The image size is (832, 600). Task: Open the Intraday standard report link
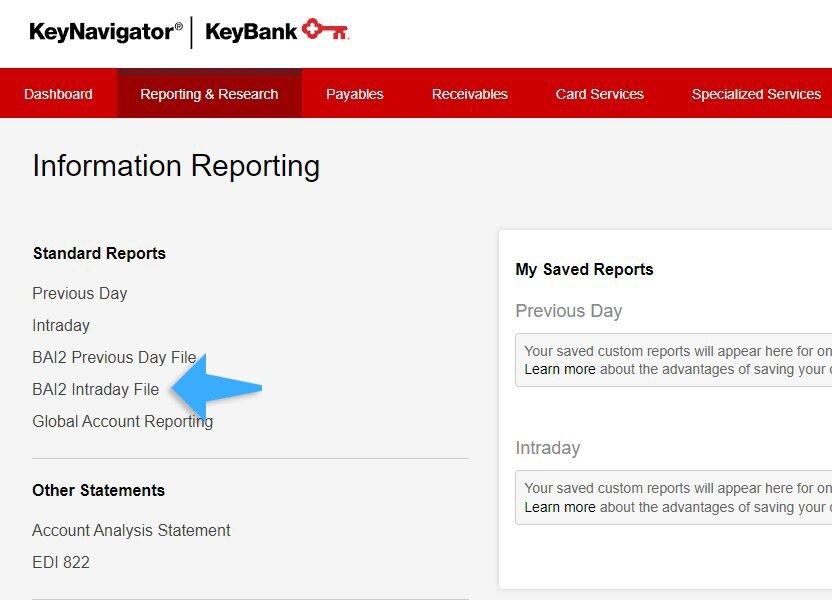tap(61, 325)
